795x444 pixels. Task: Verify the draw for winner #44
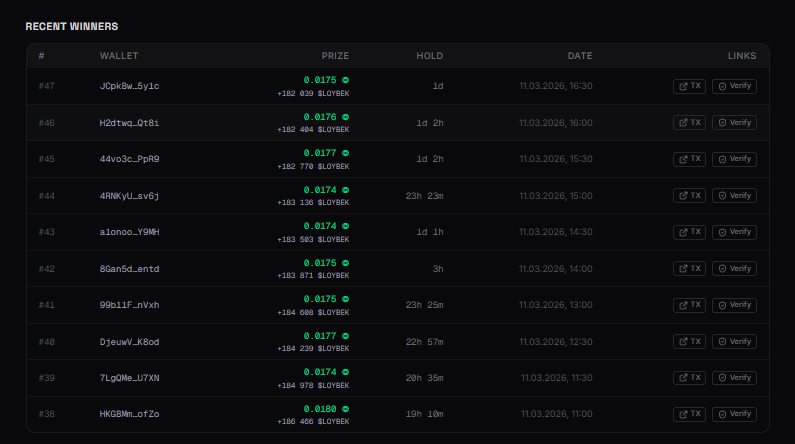(734, 196)
